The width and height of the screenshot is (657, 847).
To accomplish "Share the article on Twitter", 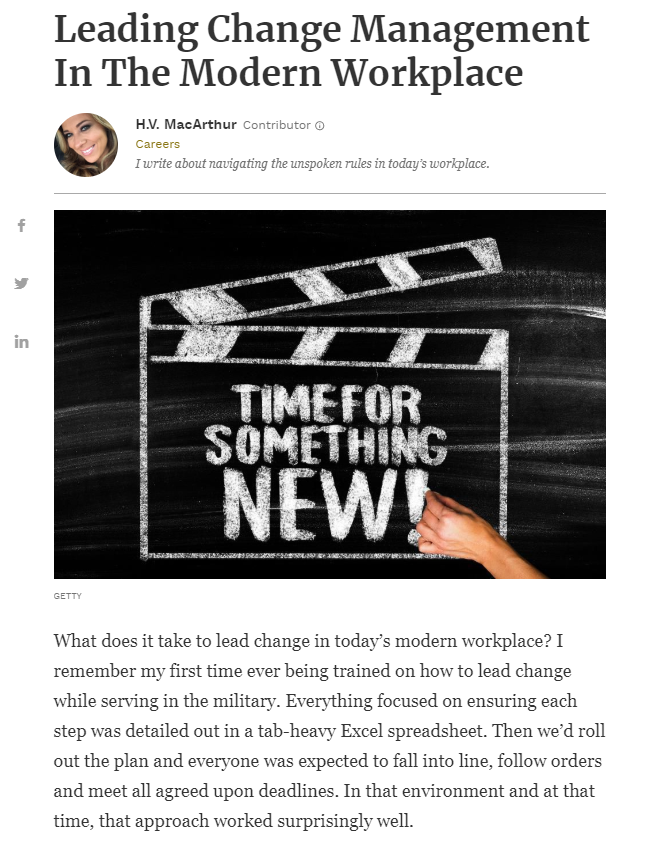I will [x=22, y=283].
